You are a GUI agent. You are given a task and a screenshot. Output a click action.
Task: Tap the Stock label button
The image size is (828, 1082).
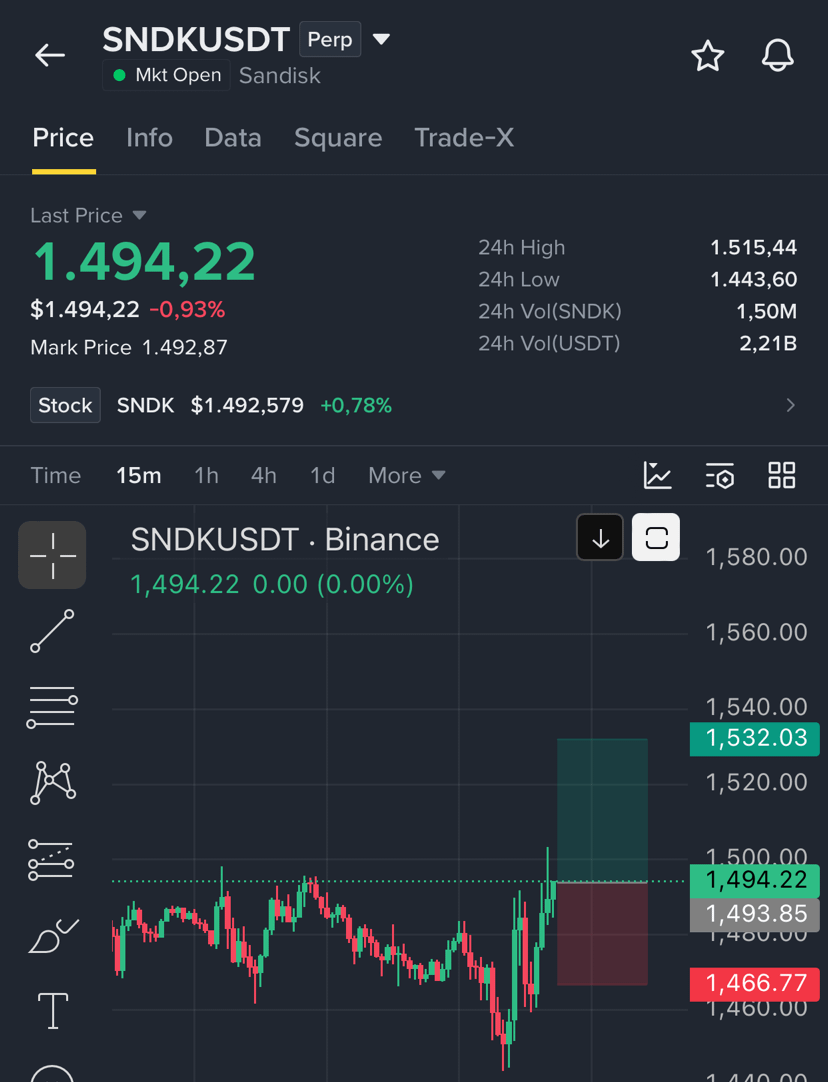[66, 405]
